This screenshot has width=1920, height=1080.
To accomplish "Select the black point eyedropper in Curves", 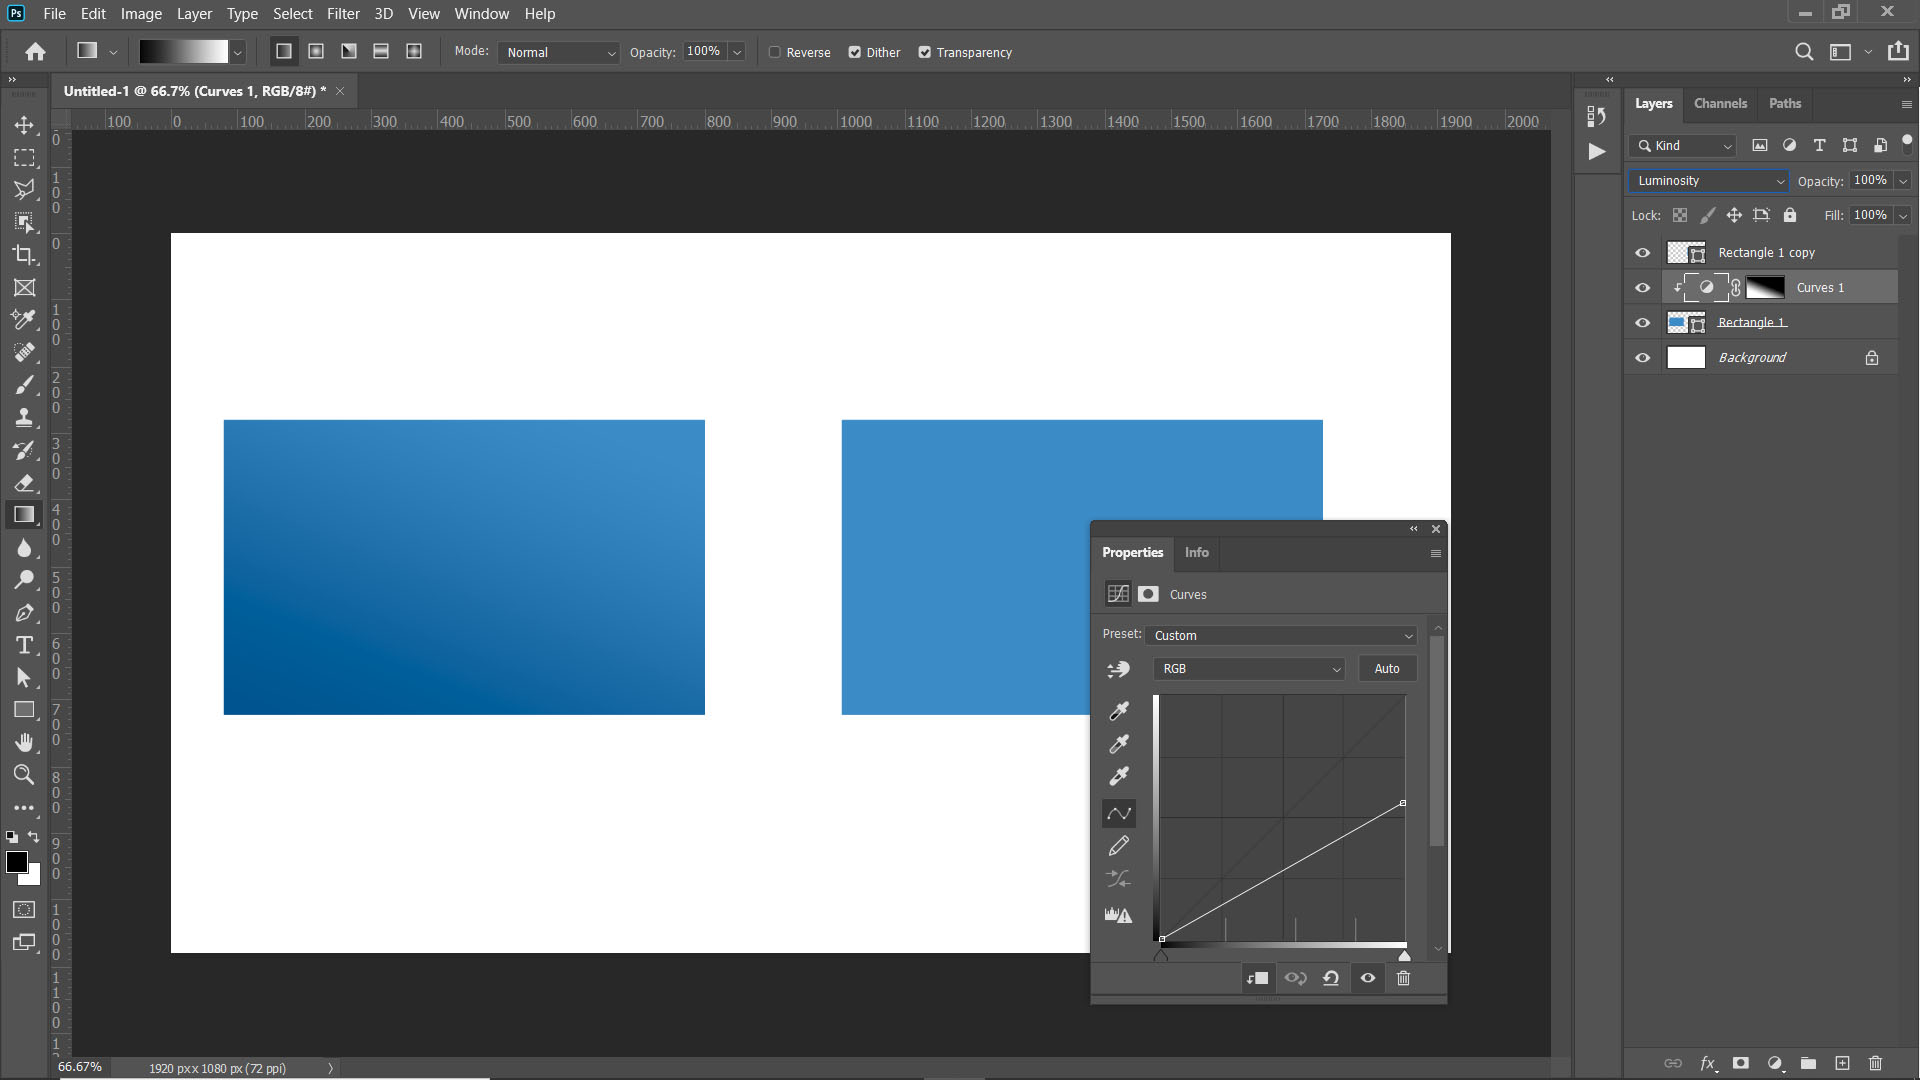I will [1118, 710].
